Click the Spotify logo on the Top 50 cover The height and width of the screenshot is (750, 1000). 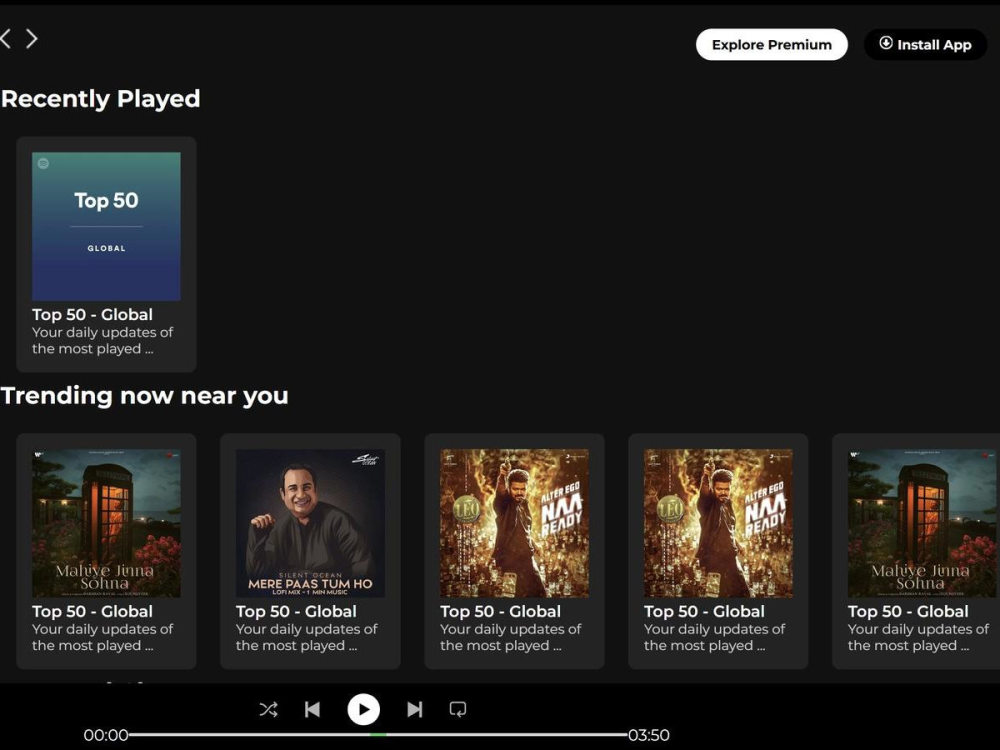[43, 164]
